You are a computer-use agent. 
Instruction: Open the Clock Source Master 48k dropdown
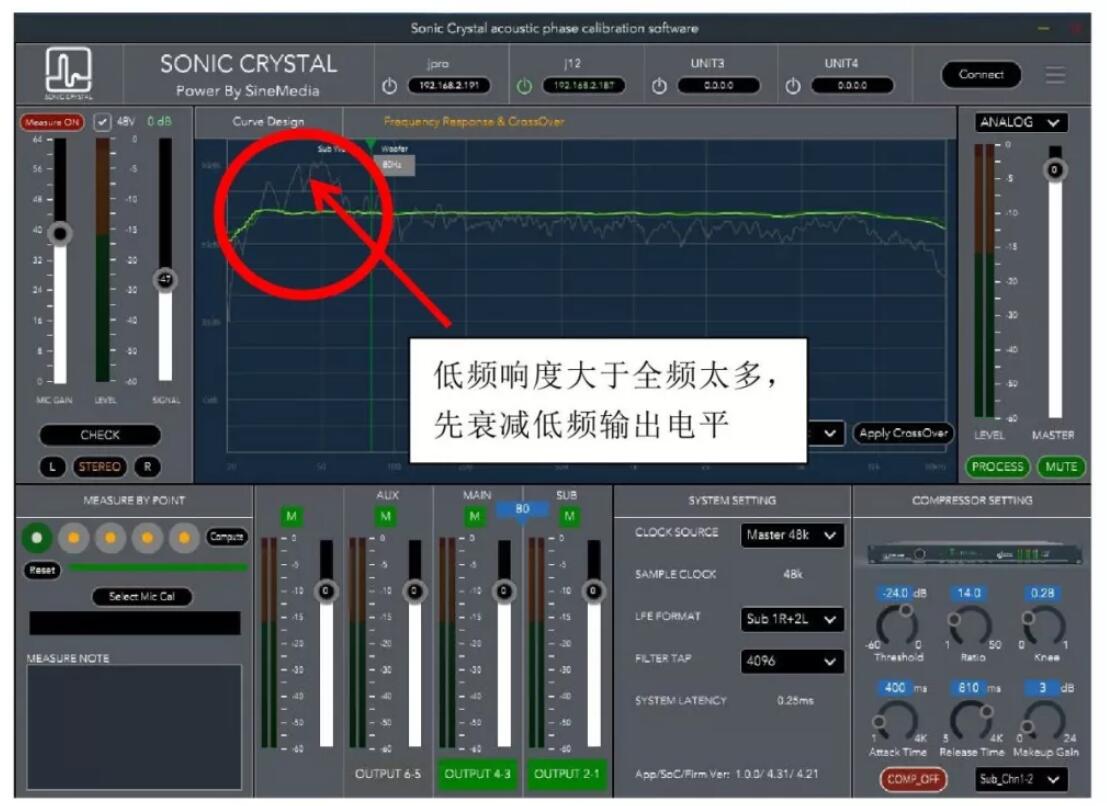792,536
